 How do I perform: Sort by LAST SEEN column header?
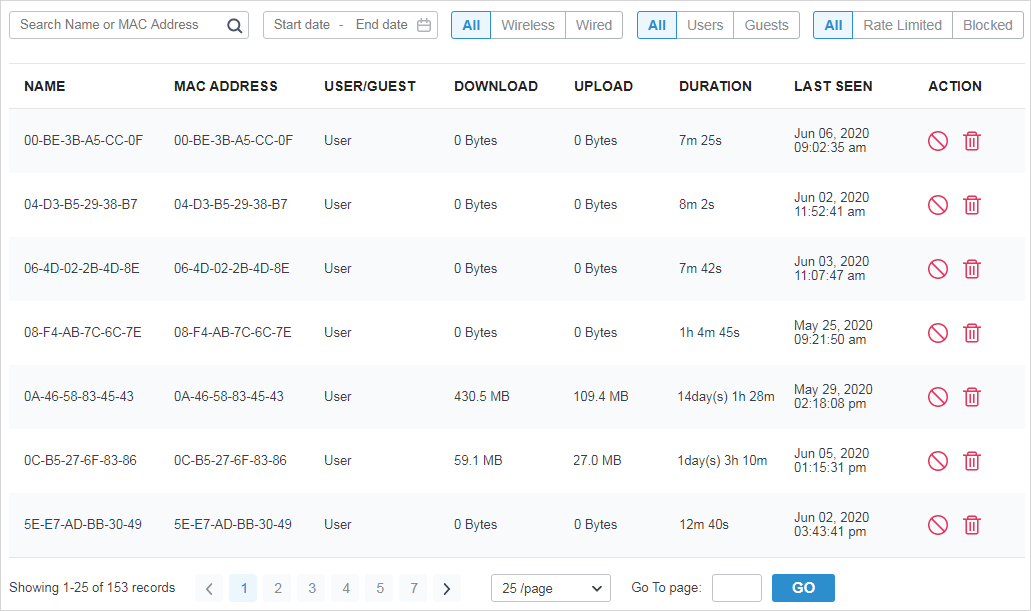[x=833, y=86]
